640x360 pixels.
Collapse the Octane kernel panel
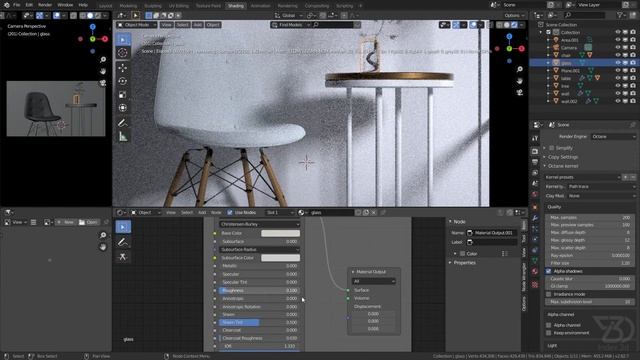coord(545,166)
